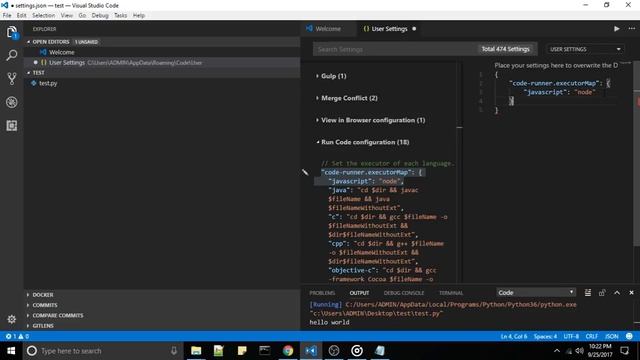Open Sticky Notes from the taskbar
This screenshot has height=360, width=640.
pyautogui.click(x=242, y=351)
